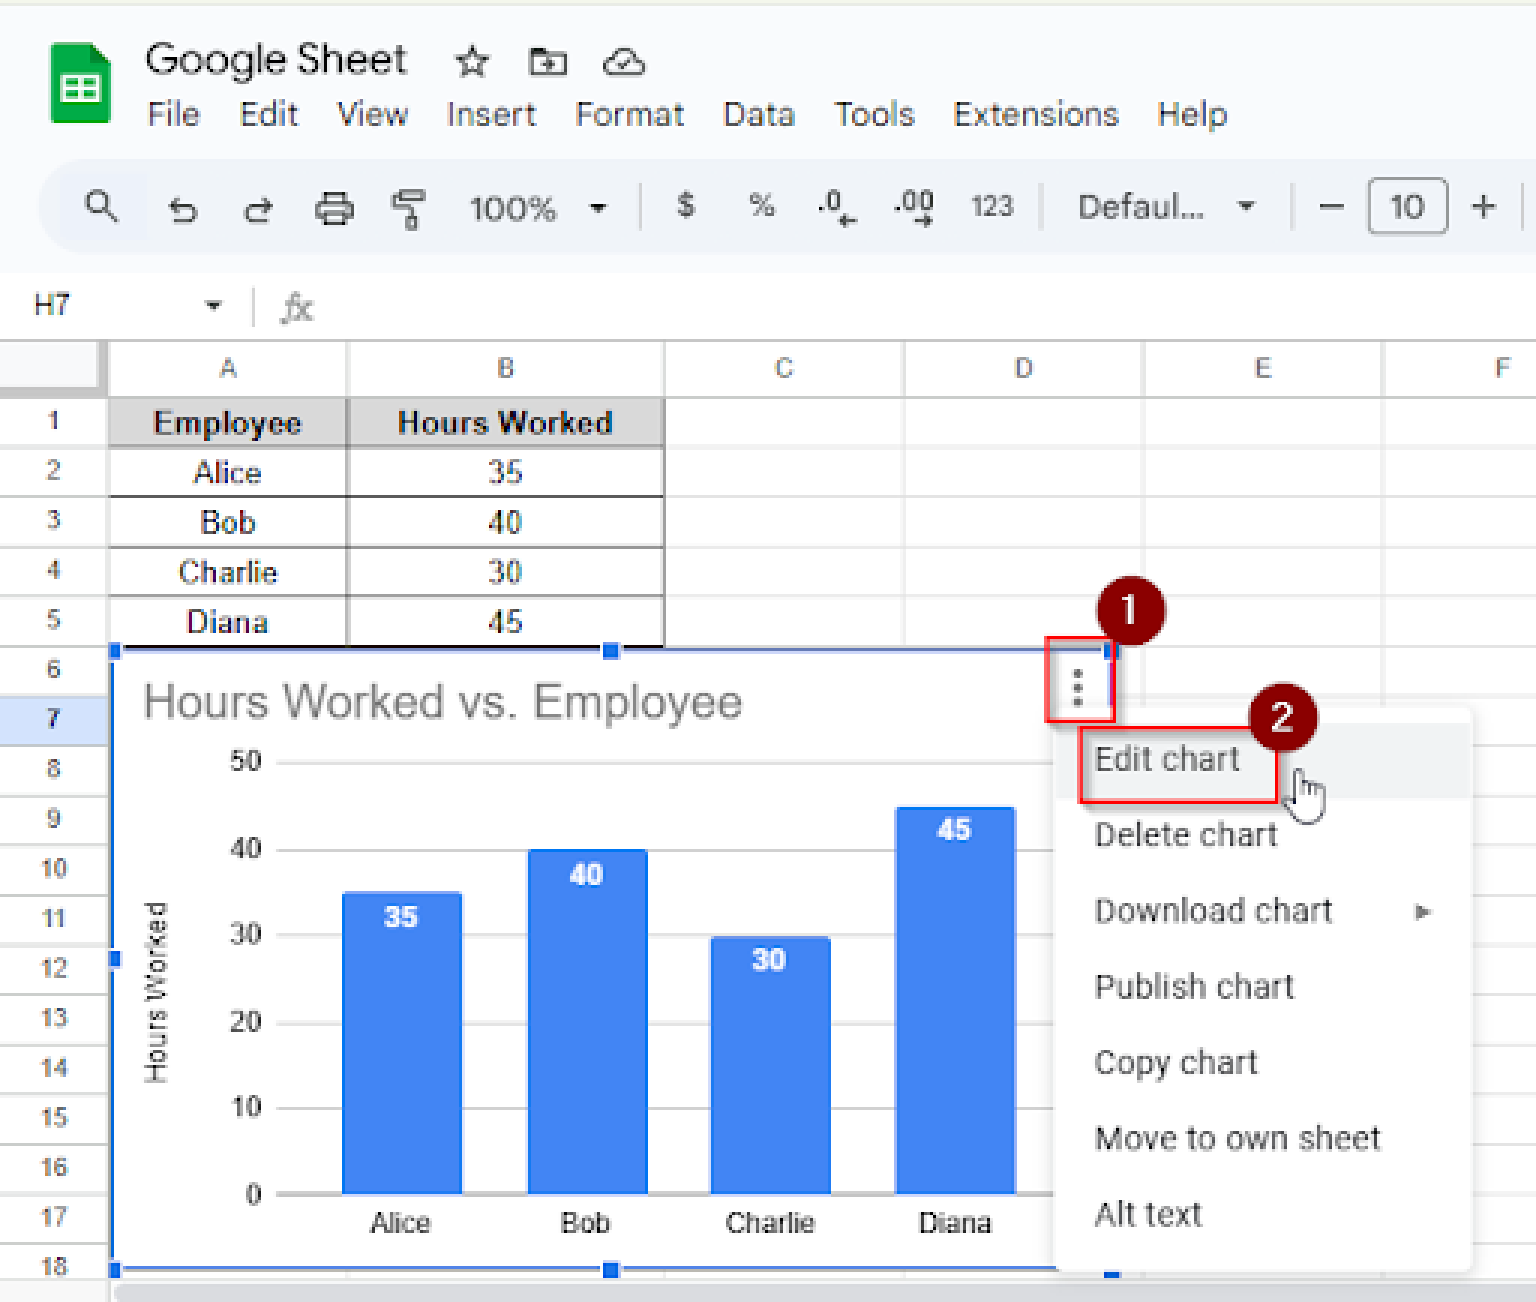The width and height of the screenshot is (1536, 1302).
Task: Open the Help menu
Action: pos(1192,115)
